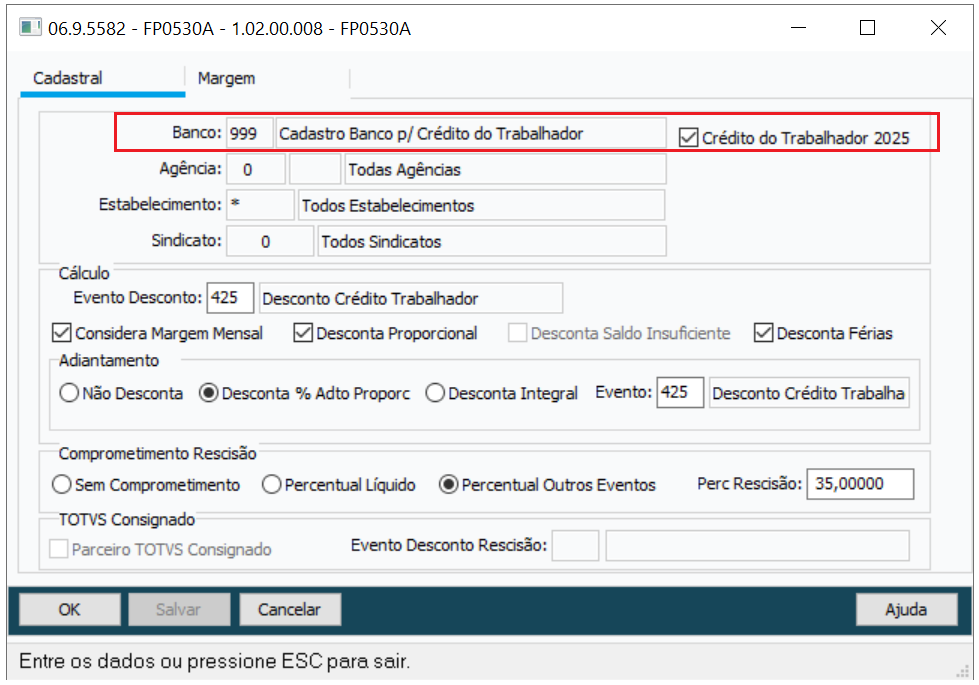979x685 pixels.
Task: Select the Agência input field
Action: pos(256,169)
